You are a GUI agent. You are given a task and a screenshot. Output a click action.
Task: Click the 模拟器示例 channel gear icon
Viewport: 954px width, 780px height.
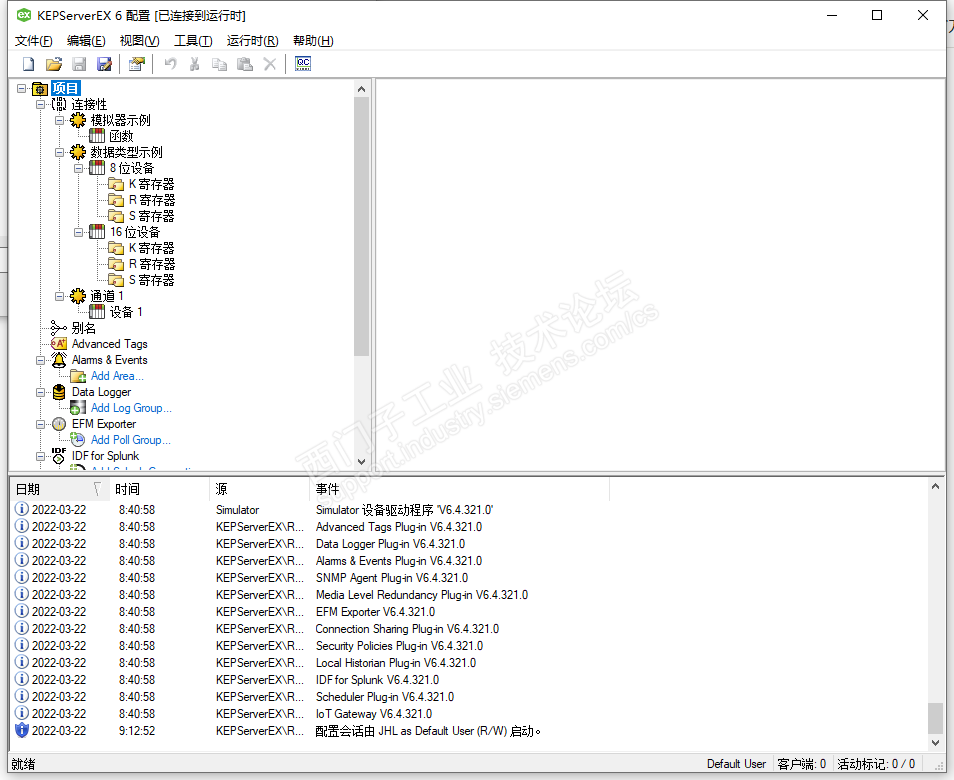tap(78, 120)
